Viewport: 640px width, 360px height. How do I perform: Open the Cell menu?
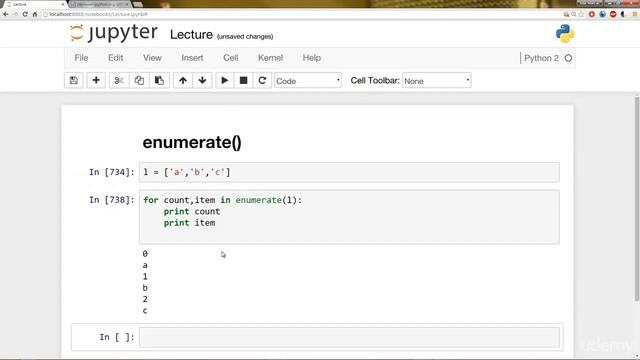231,58
